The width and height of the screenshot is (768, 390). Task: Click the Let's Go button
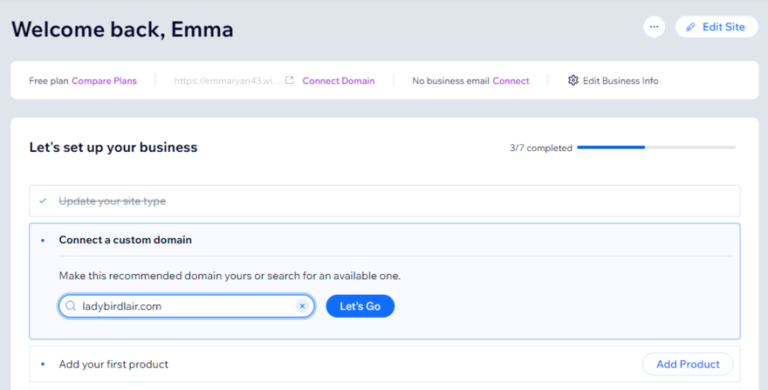click(360, 306)
